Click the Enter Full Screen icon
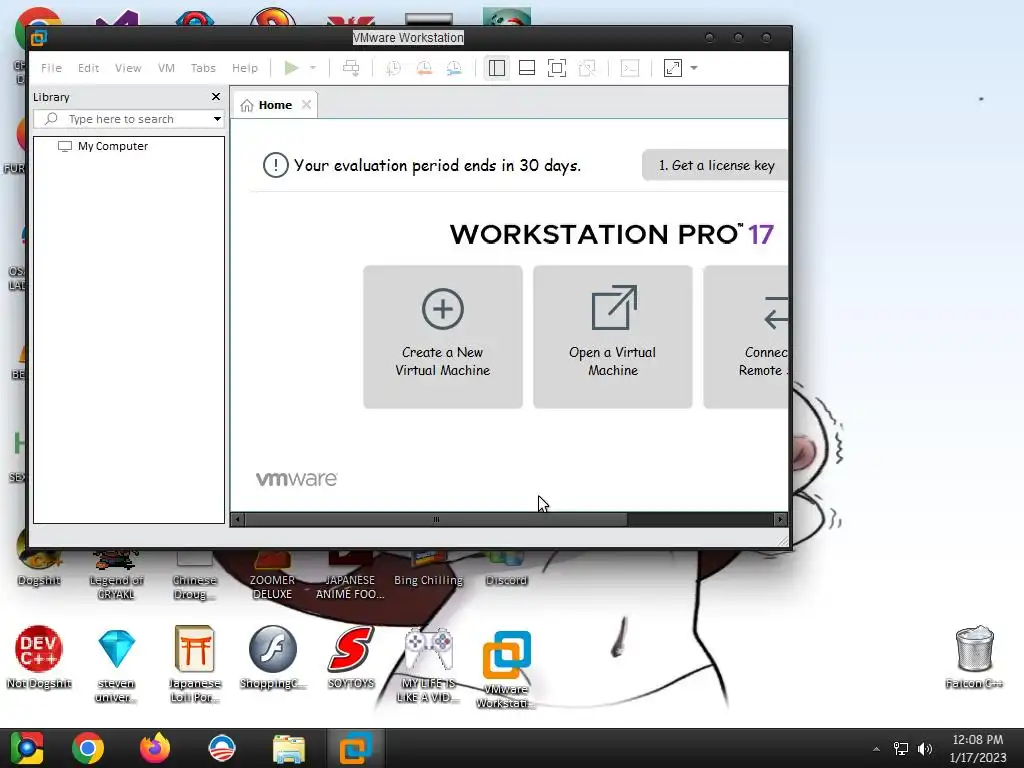The height and width of the screenshot is (768, 1024). click(557, 68)
